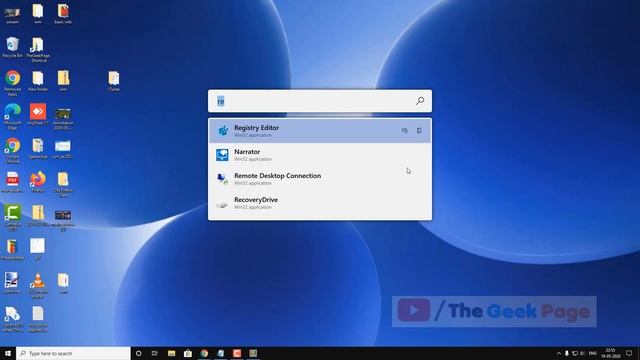Select TheGeekPage Shortcut on the desktop
The height and width of the screenshot is (360, 640).
pos(38,49)
